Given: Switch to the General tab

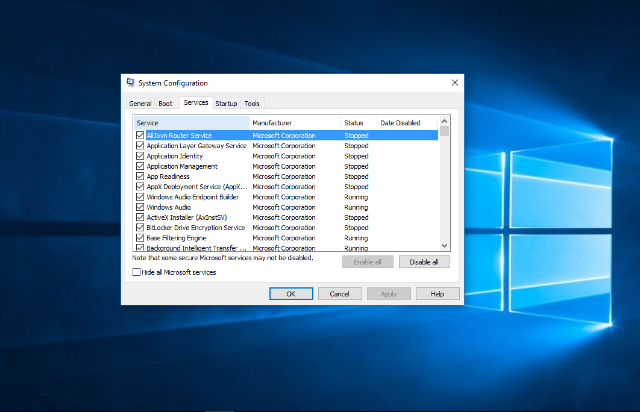Looking at the screenshot, I should point(140,103).
